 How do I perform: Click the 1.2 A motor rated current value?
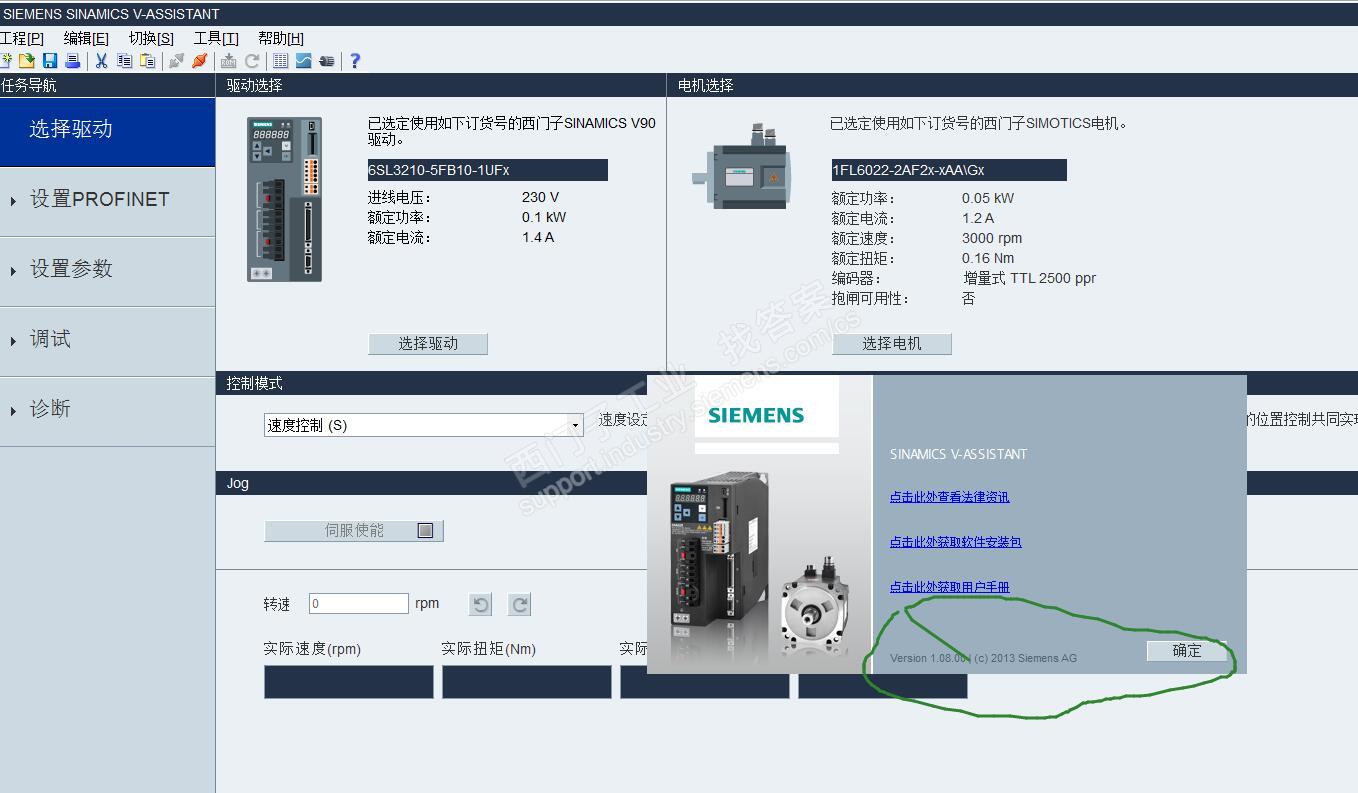978,218
